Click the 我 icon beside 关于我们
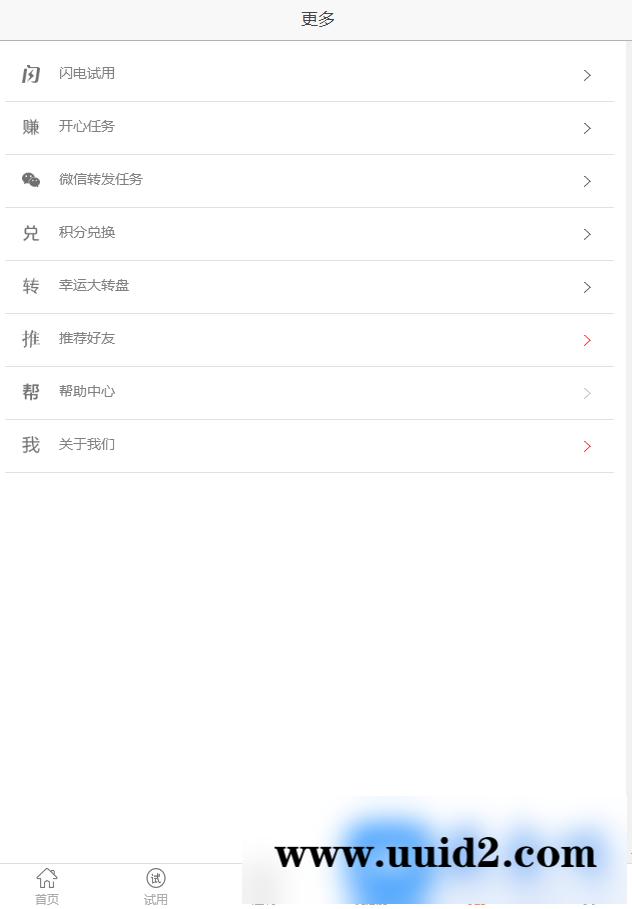Screen dimensions: 632x909 (x=30, y=445)
